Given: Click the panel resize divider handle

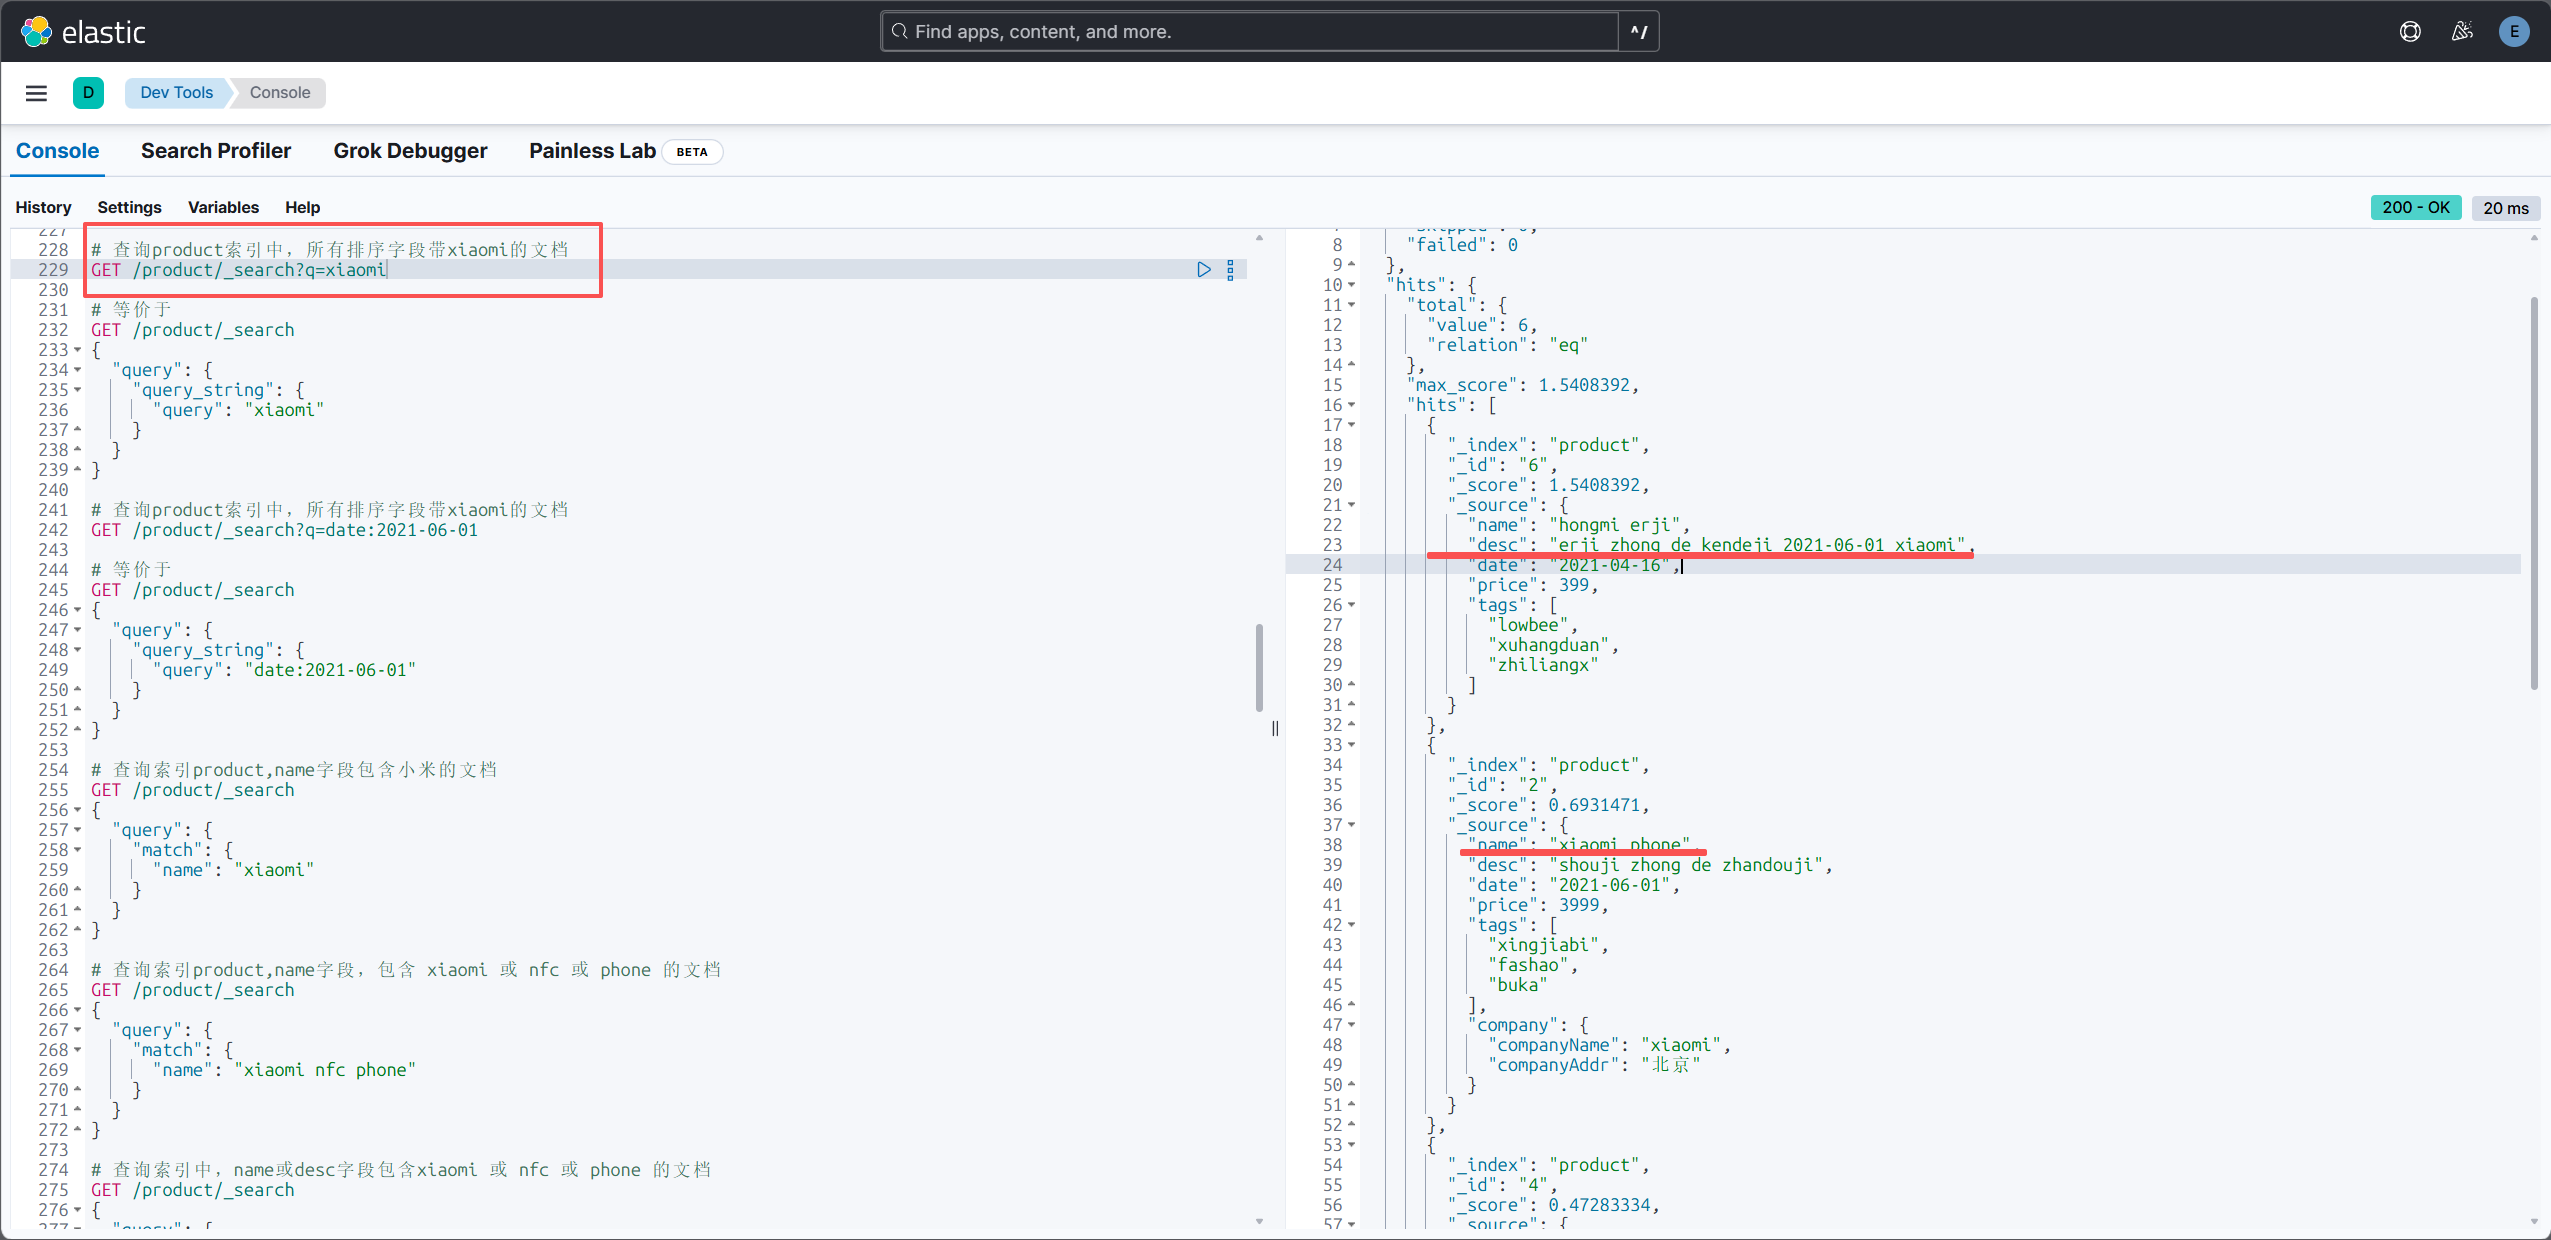Looking at the screenshot, I should click(1275, 728).
